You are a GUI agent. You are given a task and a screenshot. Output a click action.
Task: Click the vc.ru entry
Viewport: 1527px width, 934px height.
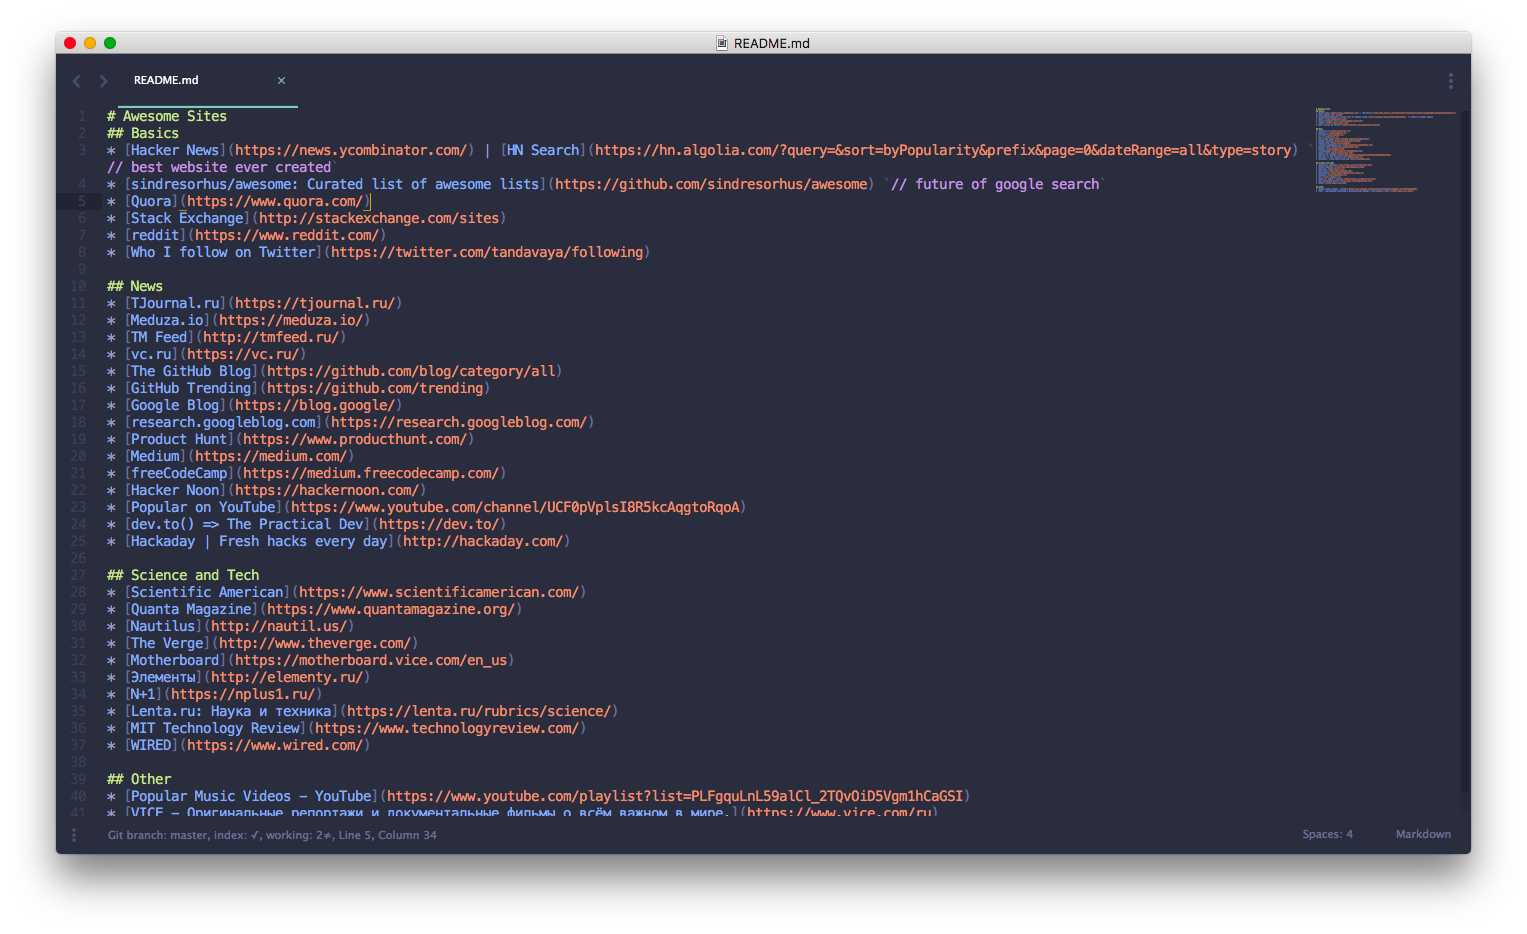206,354
